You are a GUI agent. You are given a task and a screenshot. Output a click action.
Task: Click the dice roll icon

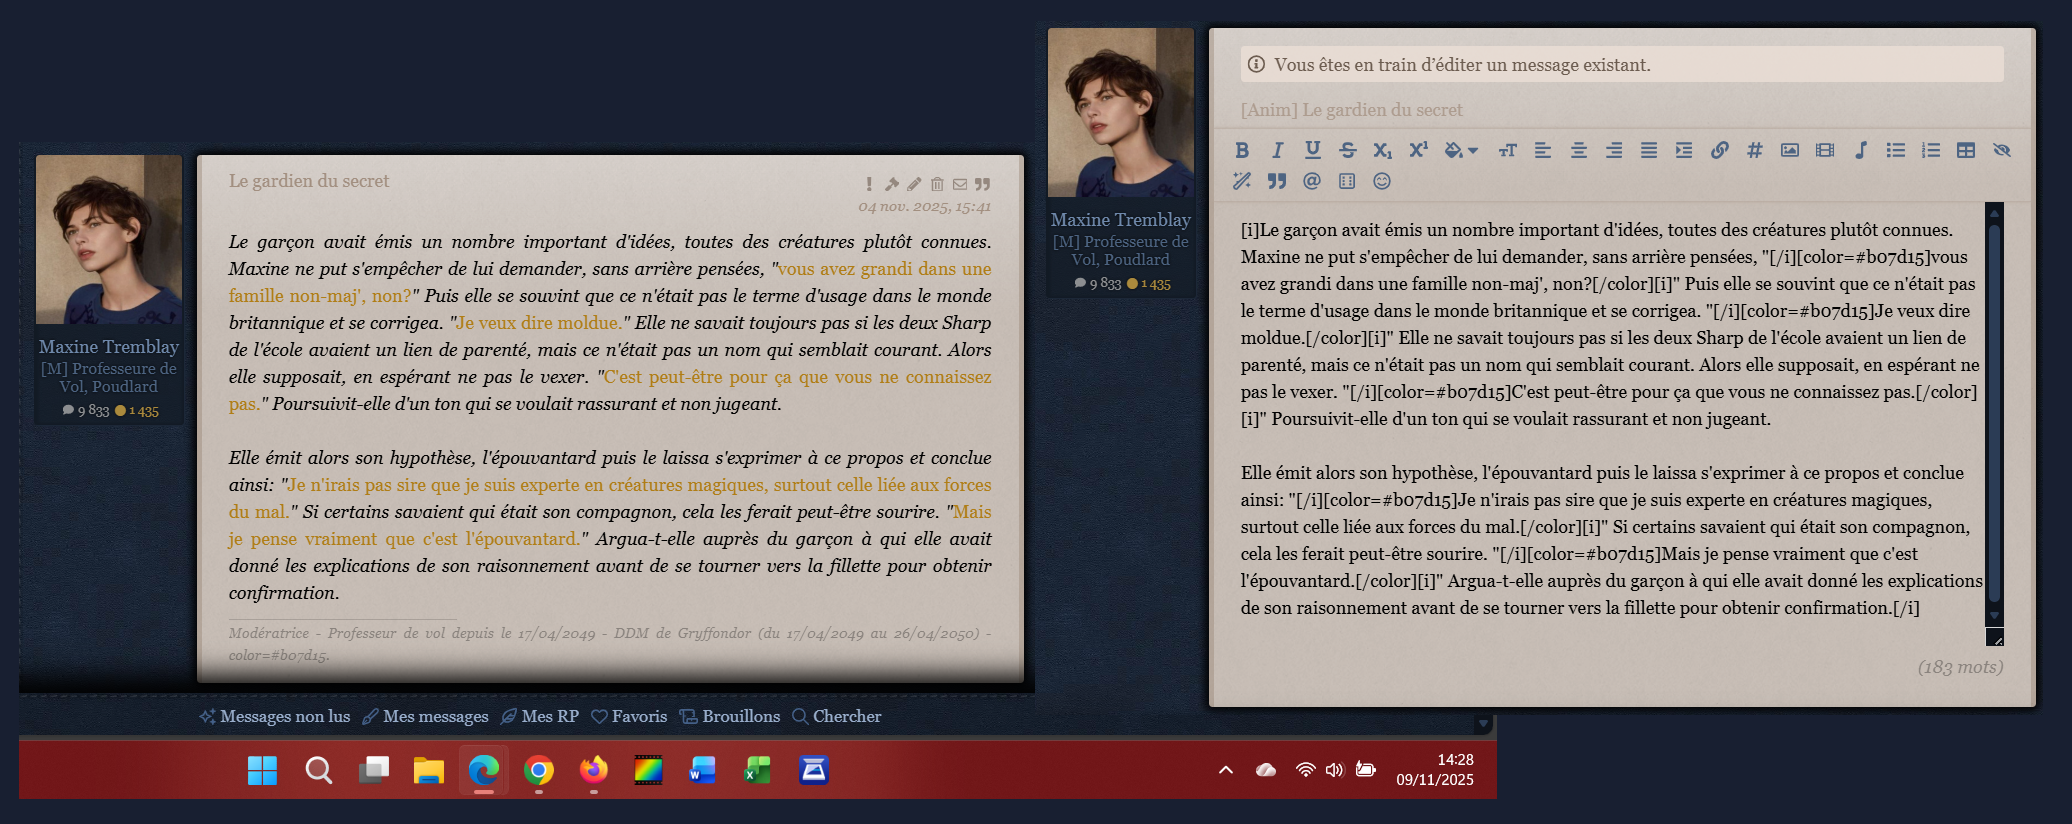coord(1346,181)
